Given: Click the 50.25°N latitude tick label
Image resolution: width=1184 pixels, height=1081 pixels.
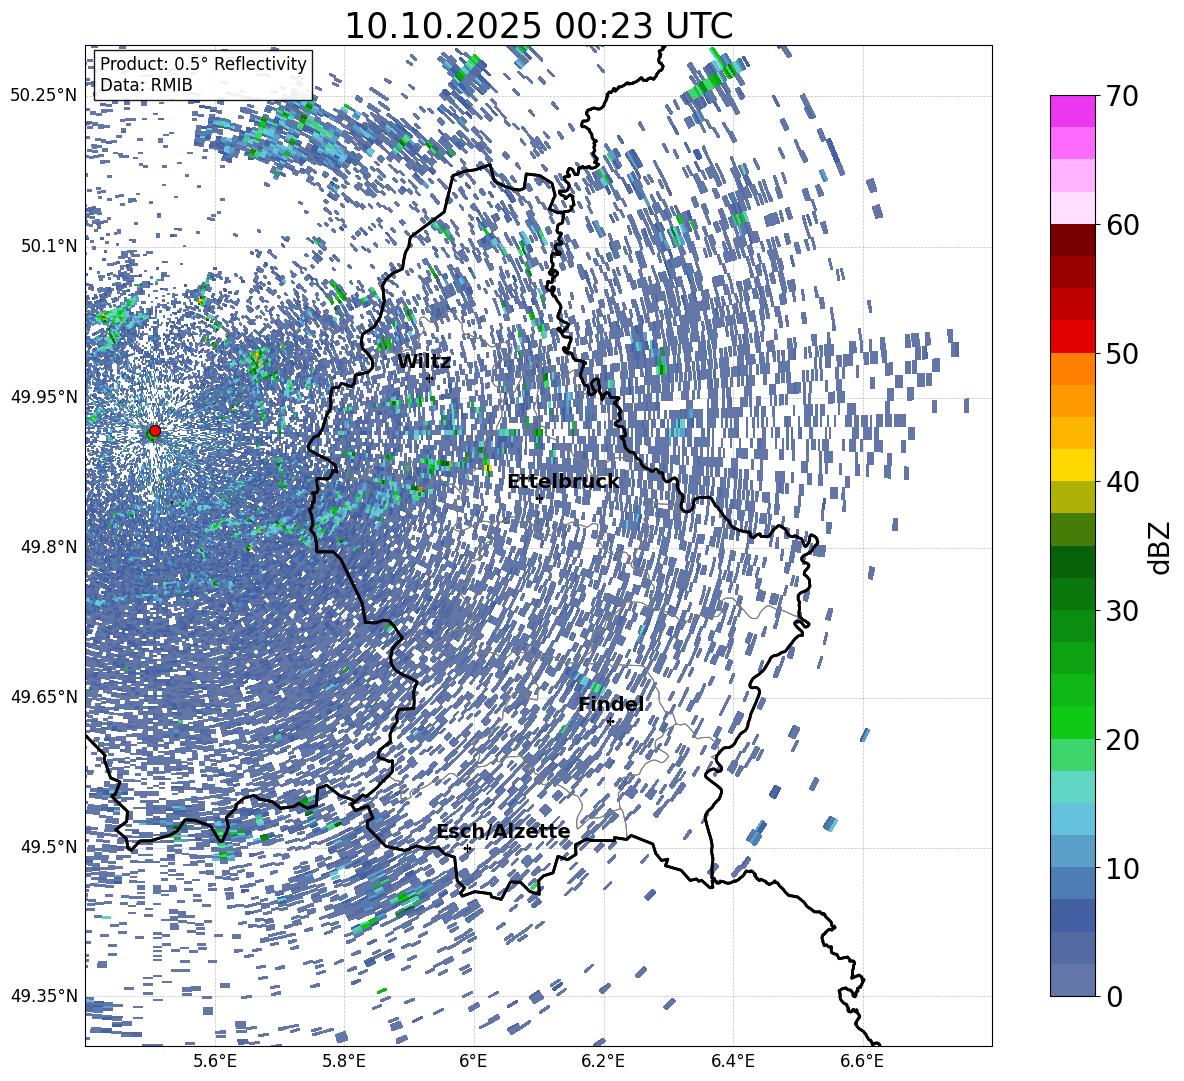Looking at the screenshot, I should click(x=44, y=96).
